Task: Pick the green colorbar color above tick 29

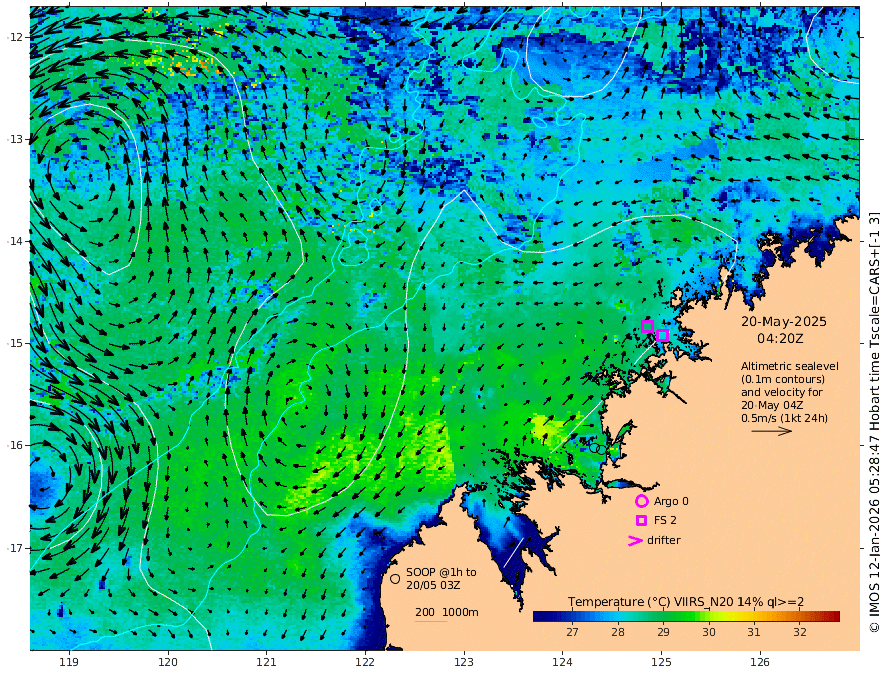Action: pos(663,617)
